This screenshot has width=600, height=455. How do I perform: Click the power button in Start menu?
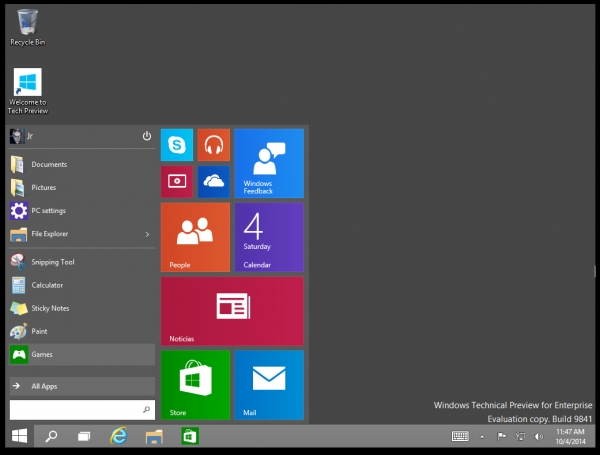tap(147, 136)
